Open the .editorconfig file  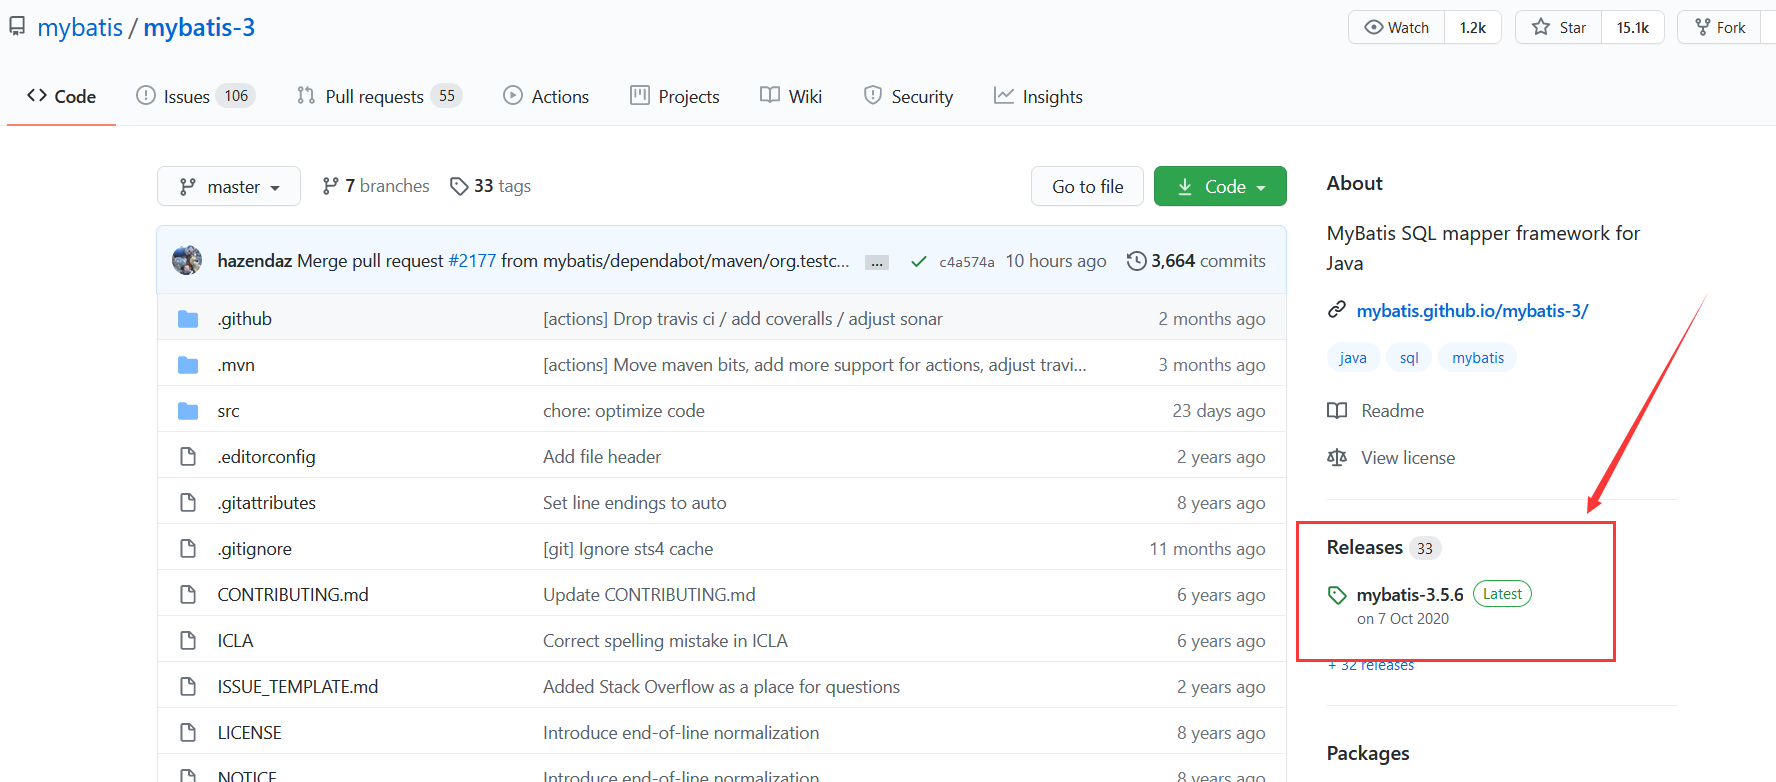(267, 457)
